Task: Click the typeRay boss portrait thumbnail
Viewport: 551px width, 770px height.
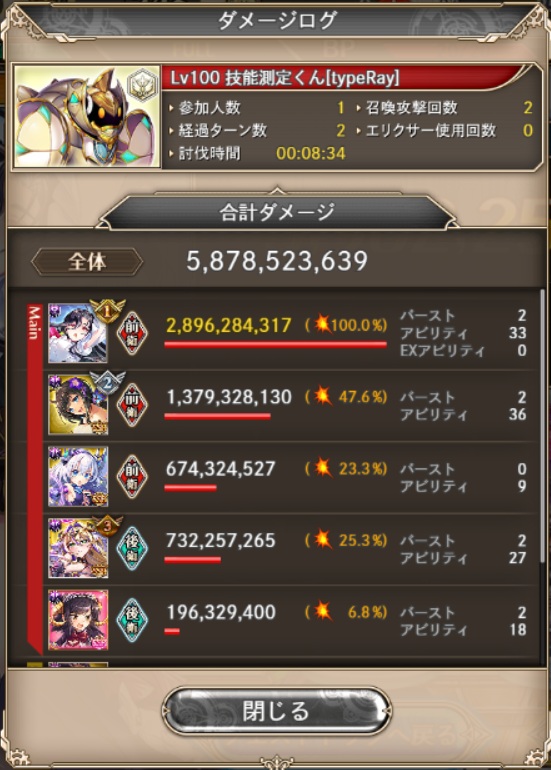Action: 87,116
